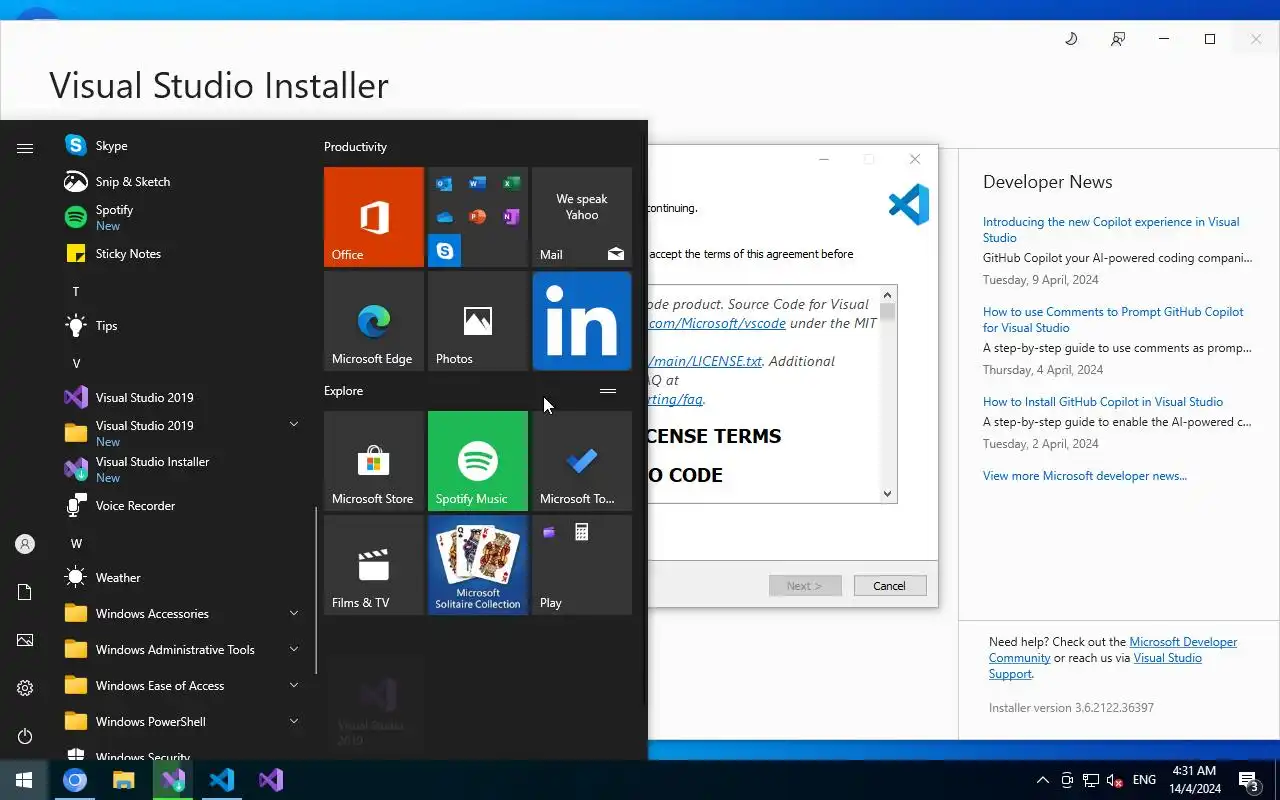Open the Microsoft Store tile

[374, 461]
